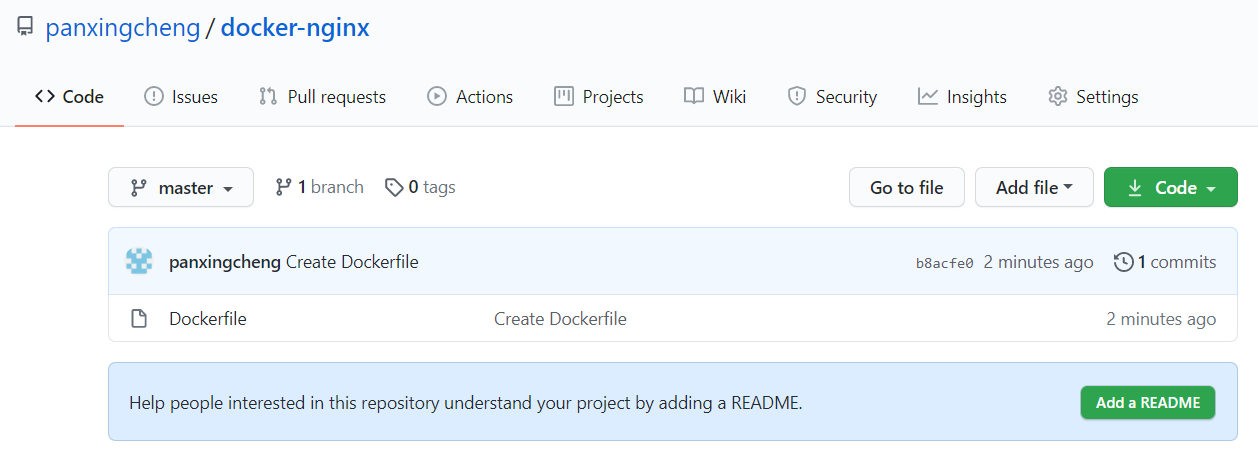Open the master branch dropdown
This screenshot has width=1258, height=473.
pos(181,187)
